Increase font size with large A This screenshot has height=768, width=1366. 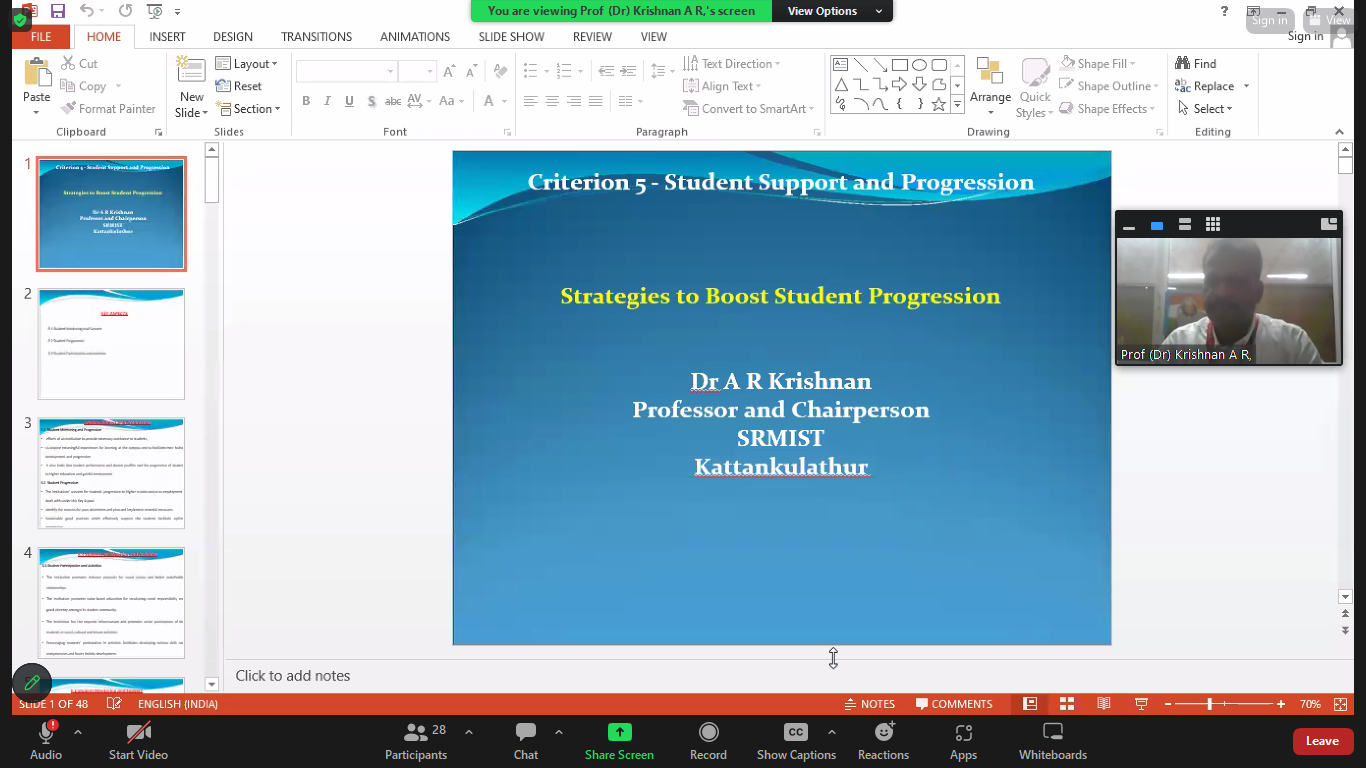449,72
